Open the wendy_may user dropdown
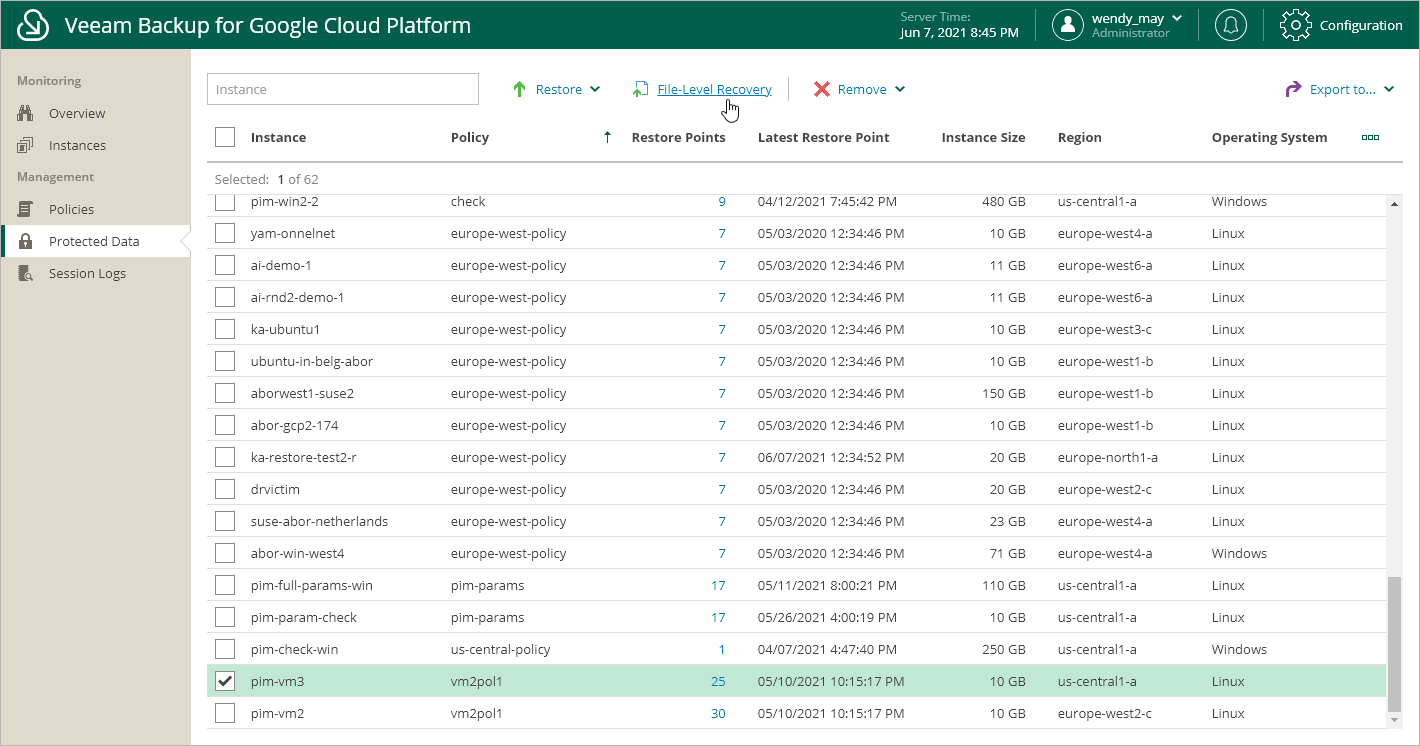Image resolution: width=1420 pixels, height=746 pixels. point(1176,18)
